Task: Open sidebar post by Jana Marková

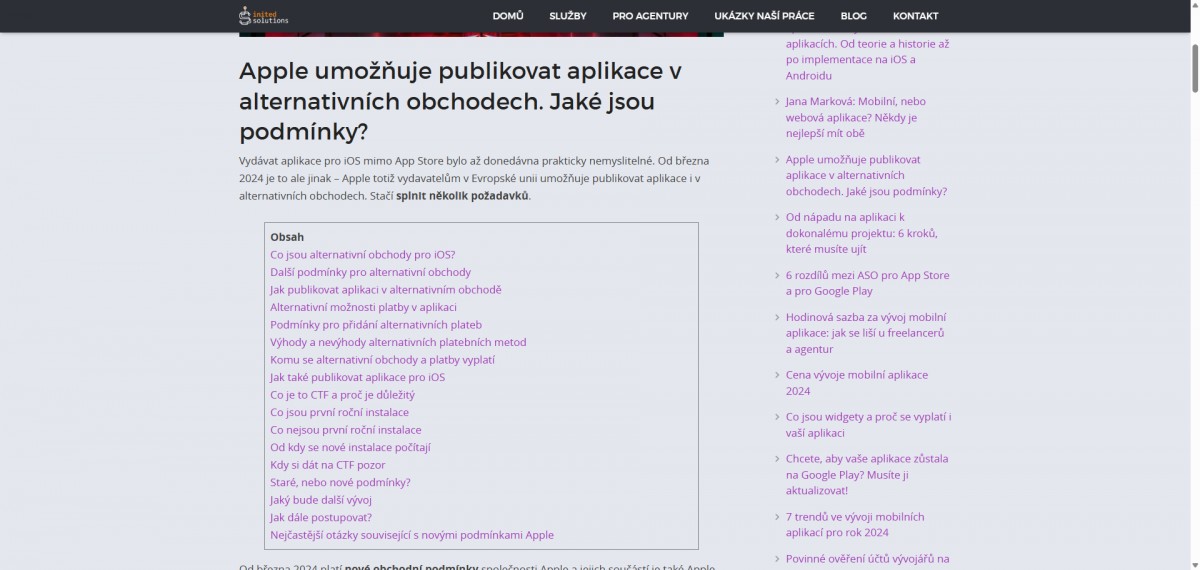Action: point(856,117)
